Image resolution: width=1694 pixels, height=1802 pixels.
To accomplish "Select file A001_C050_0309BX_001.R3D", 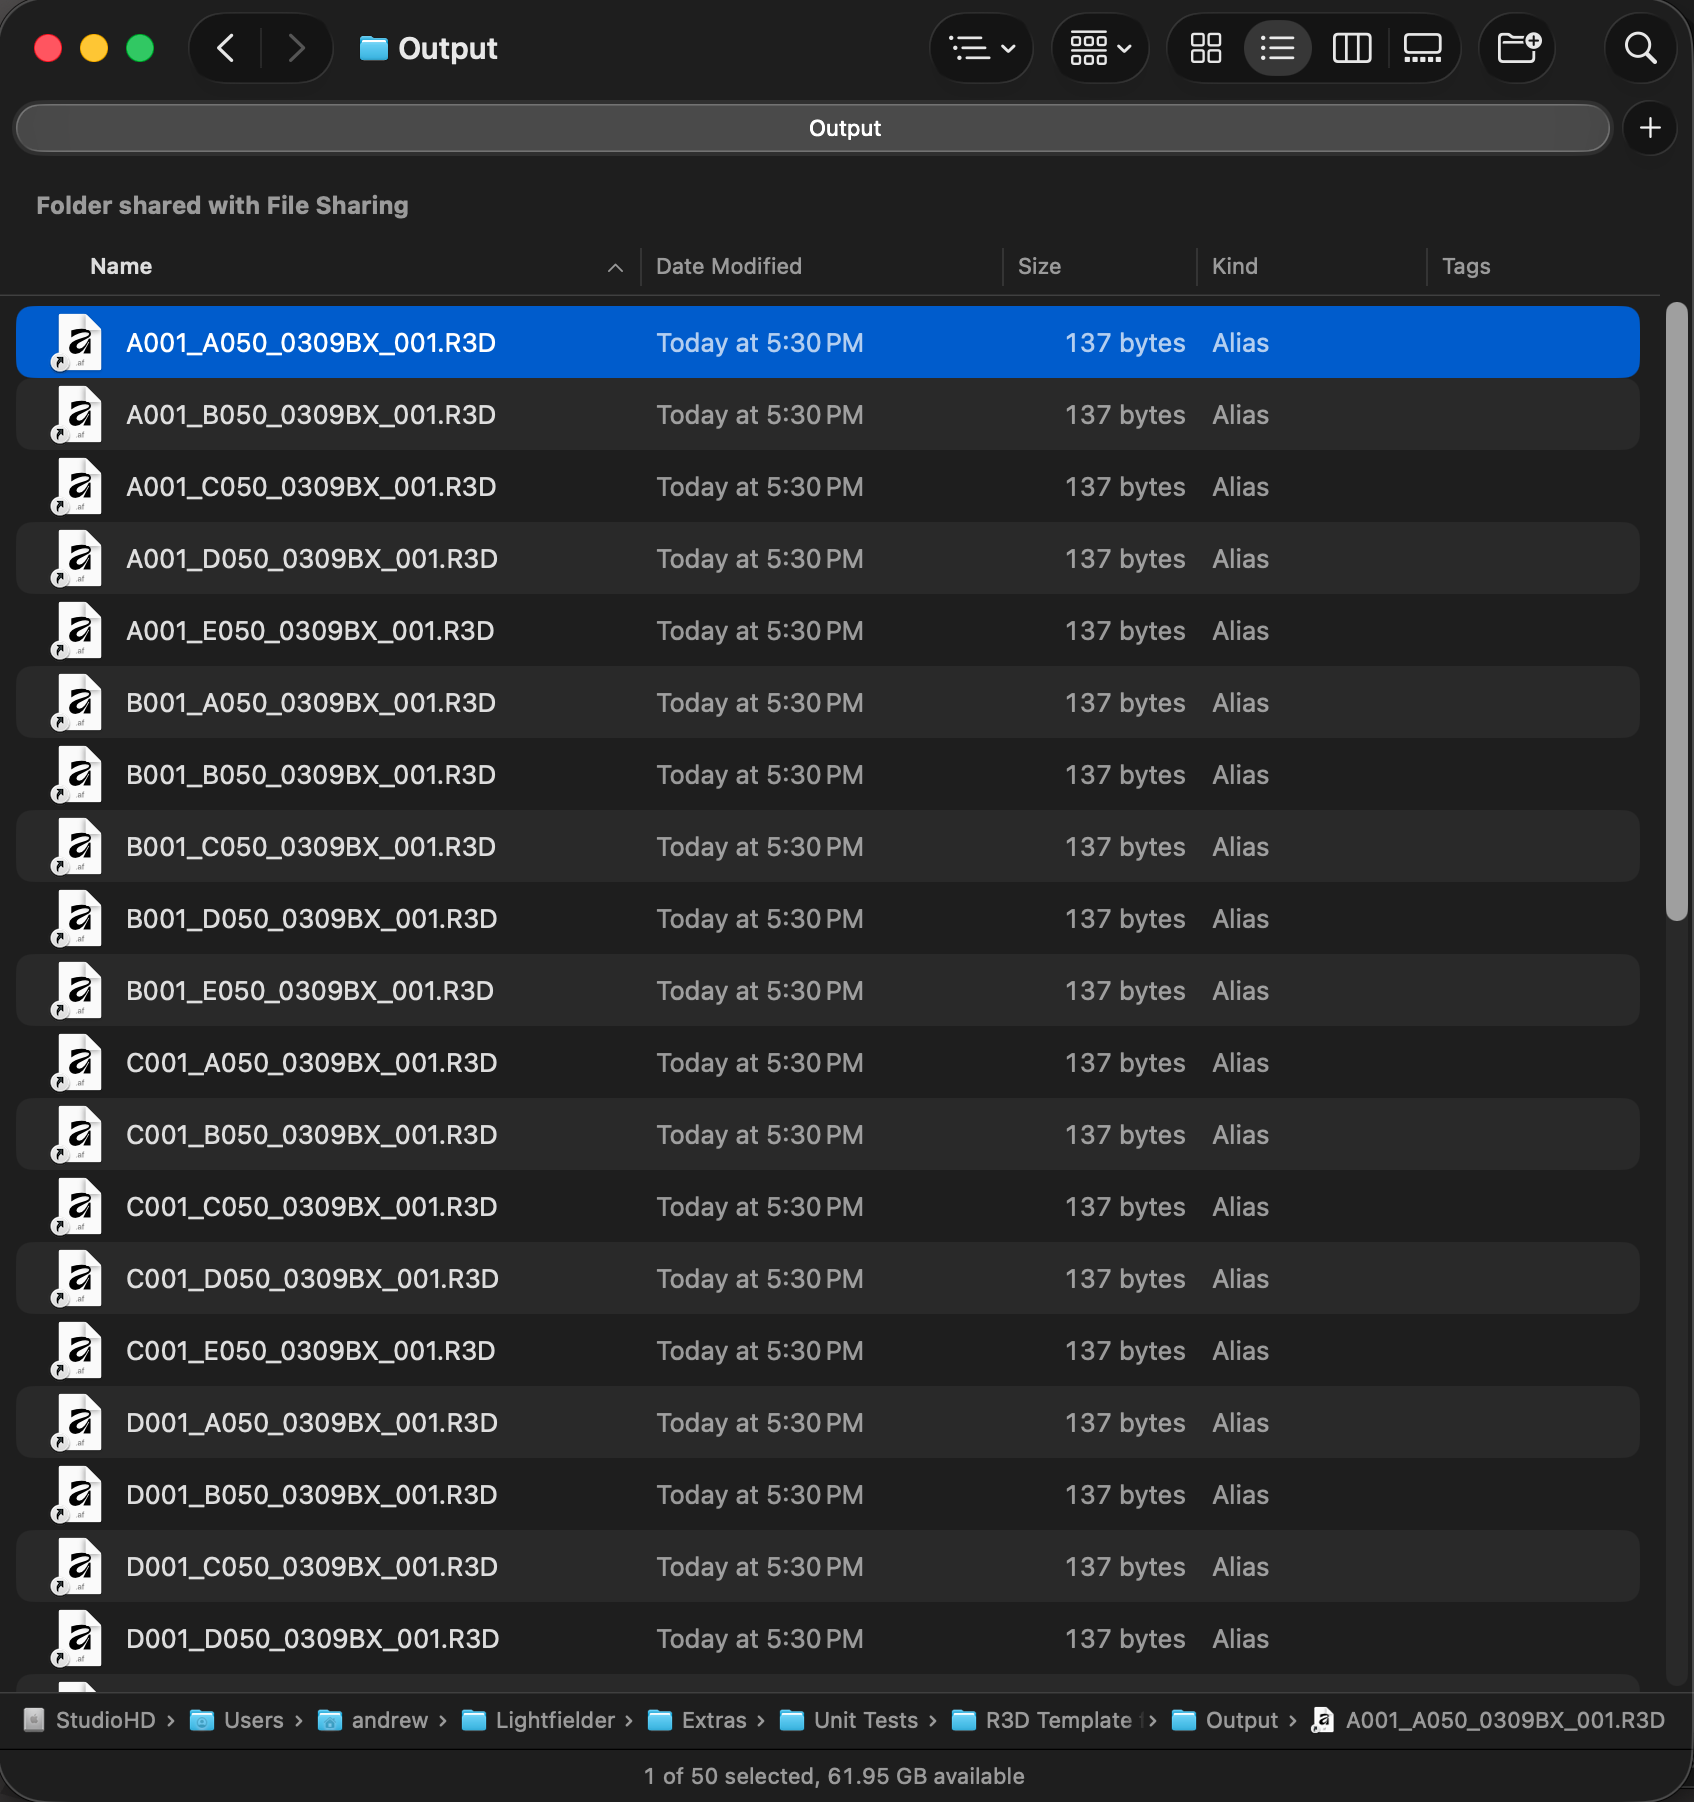I will (x=311, y=487).
